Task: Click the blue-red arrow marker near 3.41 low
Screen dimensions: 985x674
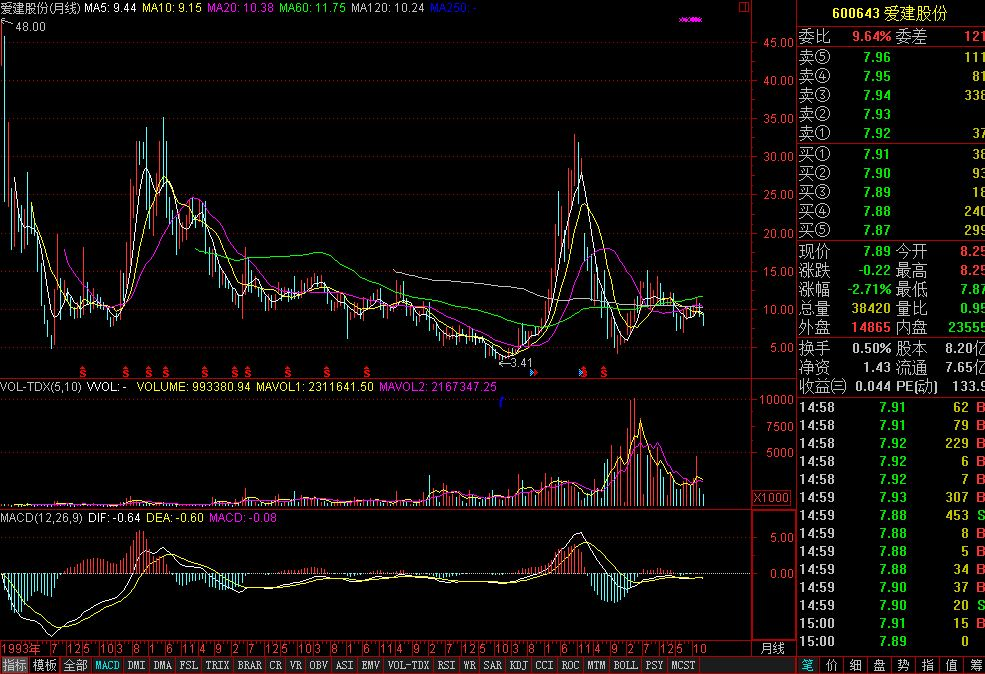Action: click(x=533, y=372)
